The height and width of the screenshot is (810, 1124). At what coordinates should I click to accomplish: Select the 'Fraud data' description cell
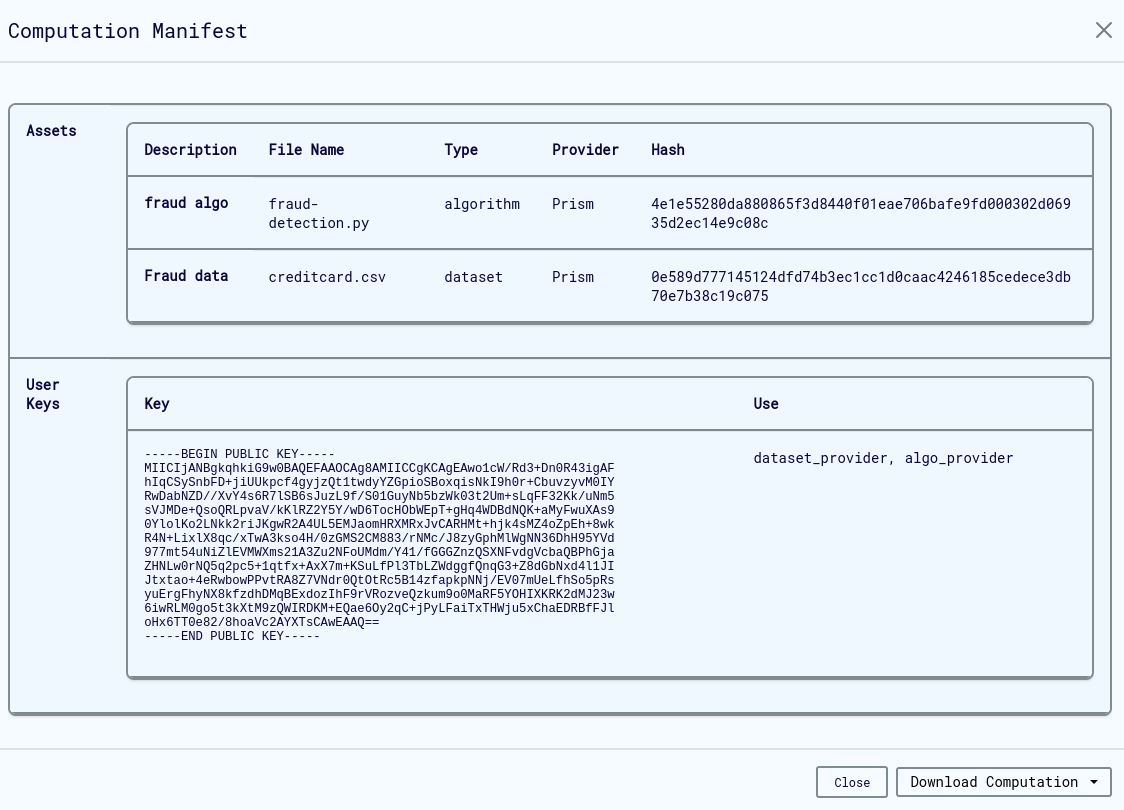pos(186,276)
